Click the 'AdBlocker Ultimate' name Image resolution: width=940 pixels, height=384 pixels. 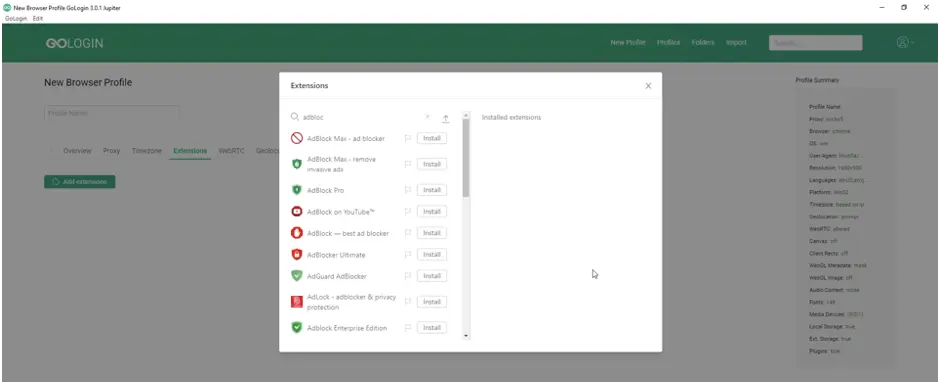click(x=336, y=255)
